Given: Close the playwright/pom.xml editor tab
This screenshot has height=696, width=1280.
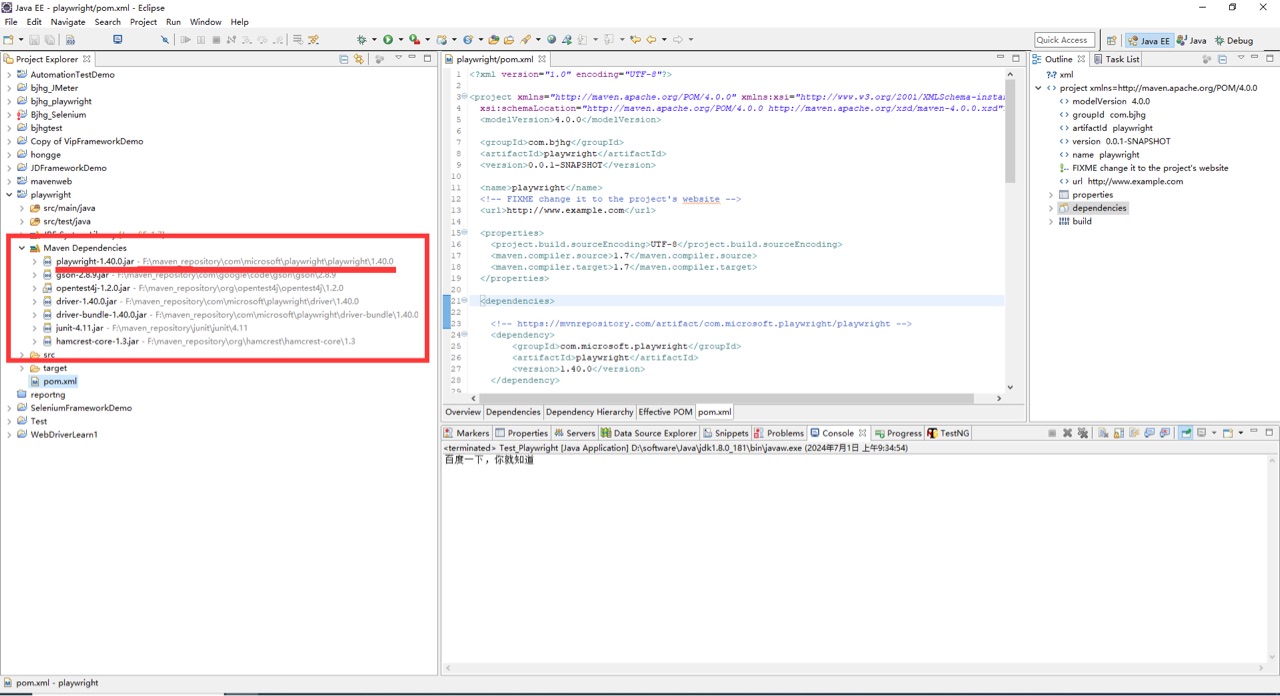Looking at the screenshot, I should (542, 59).
